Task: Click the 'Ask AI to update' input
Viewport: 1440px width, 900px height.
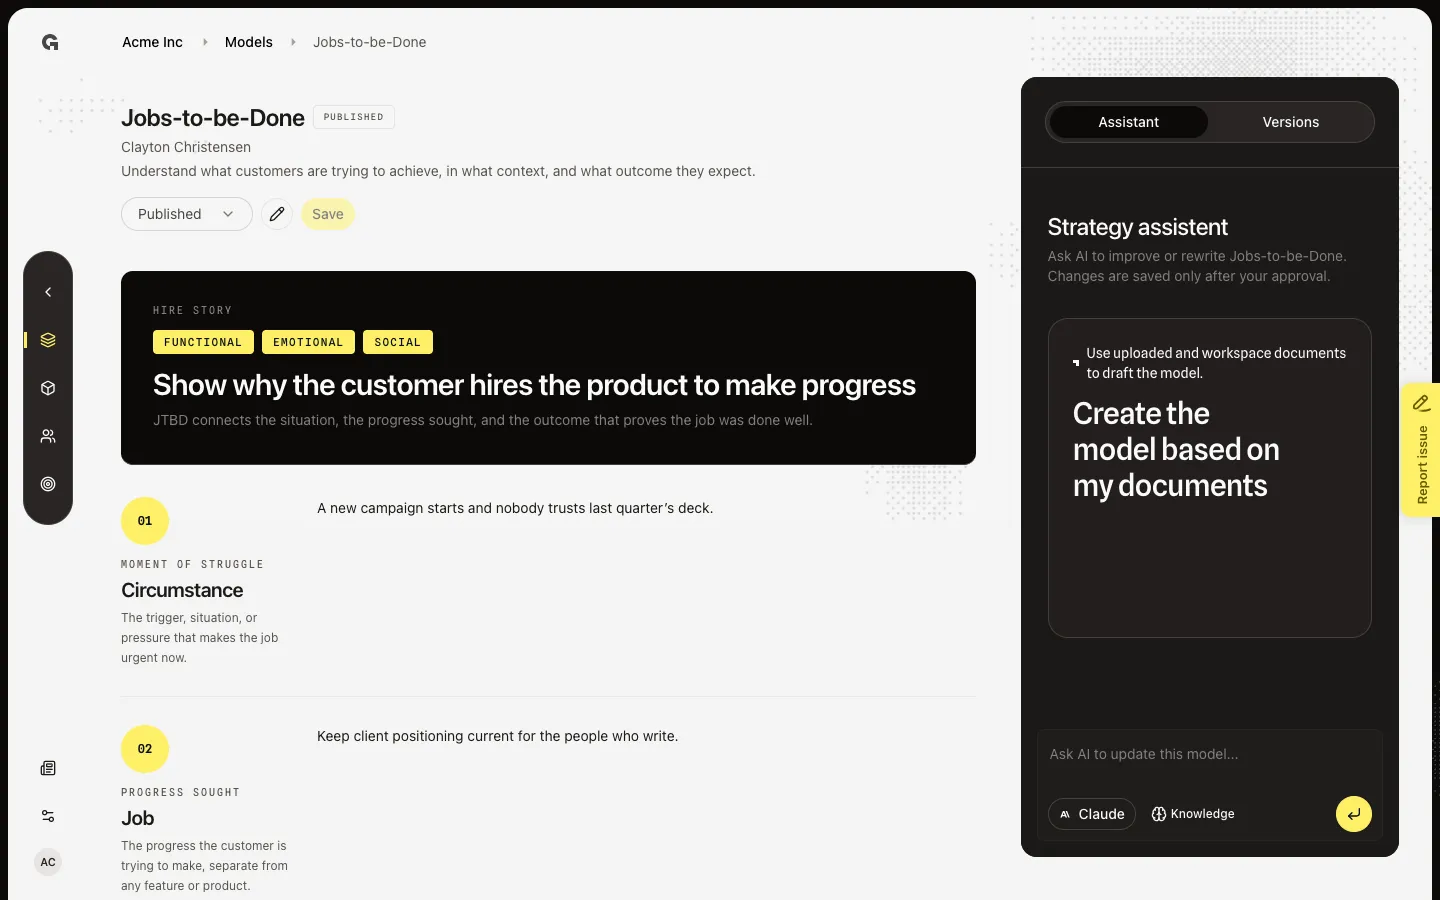Action: pos(1210,755)
